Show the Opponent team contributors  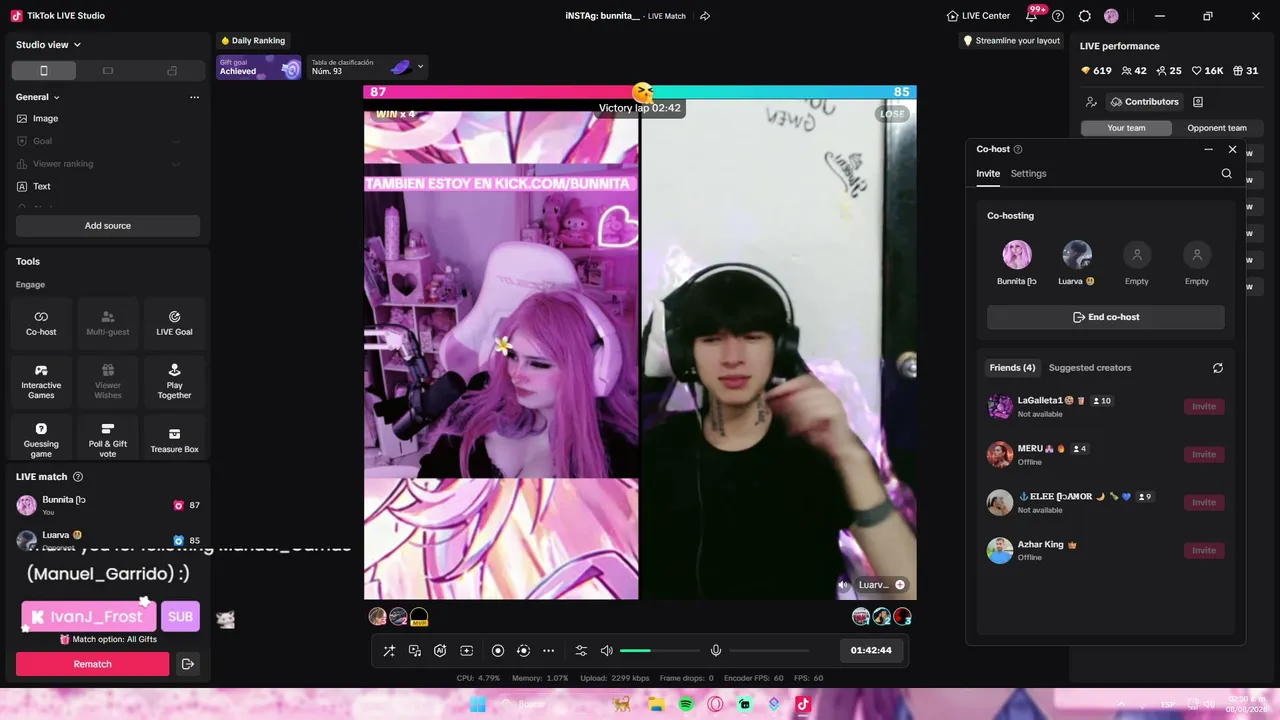(1217, 128)
